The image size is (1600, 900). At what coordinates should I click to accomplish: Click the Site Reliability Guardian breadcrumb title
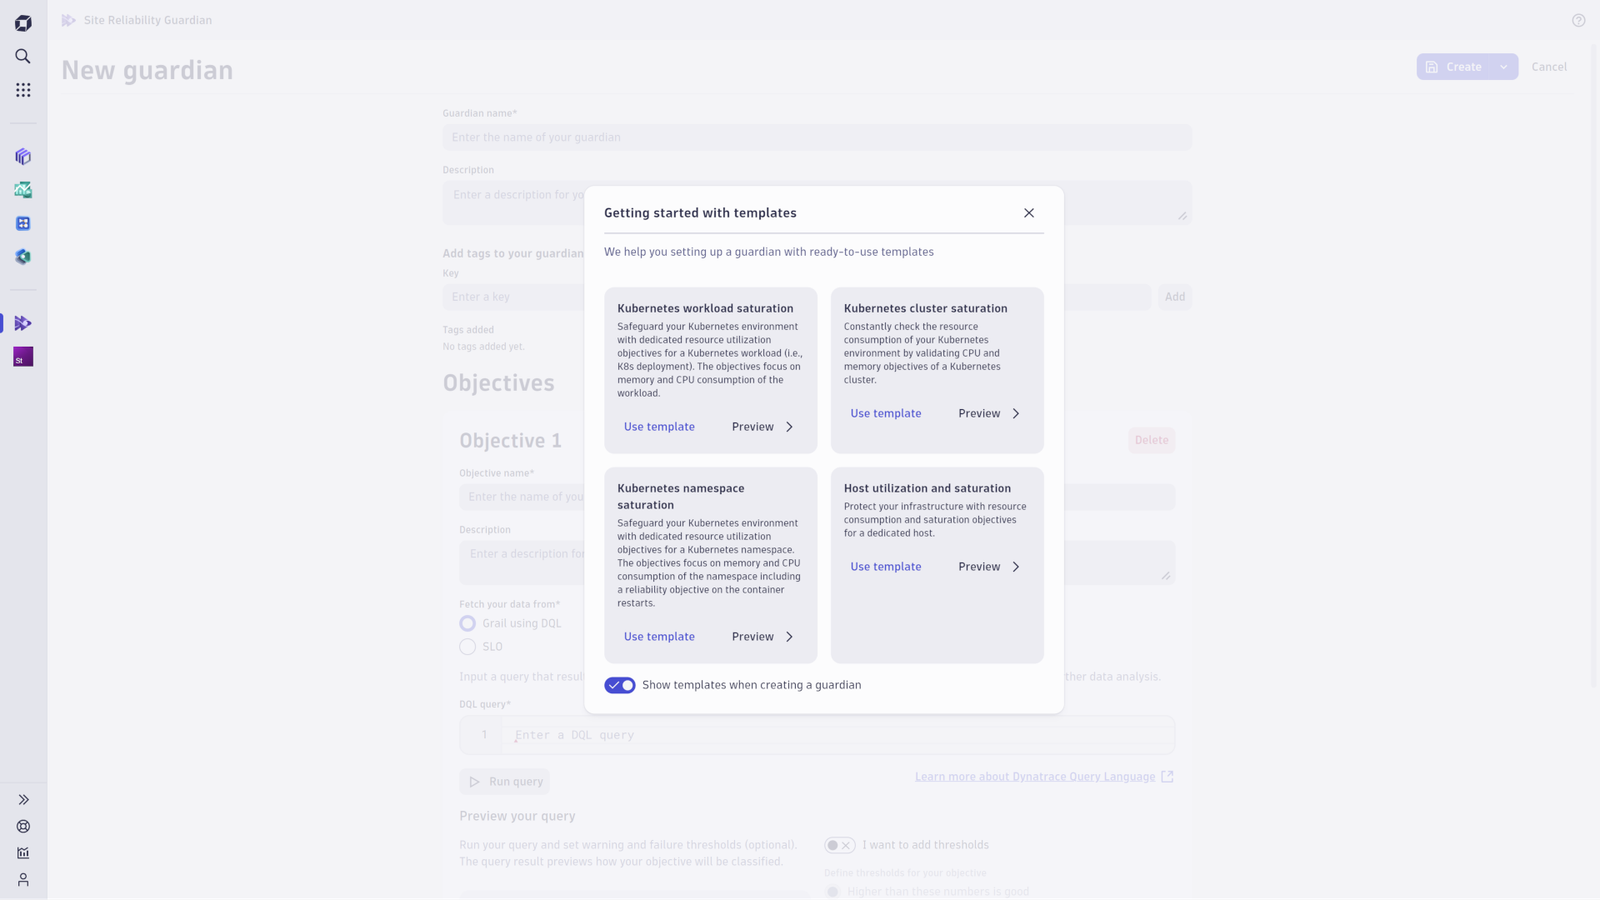pos(148,20)
